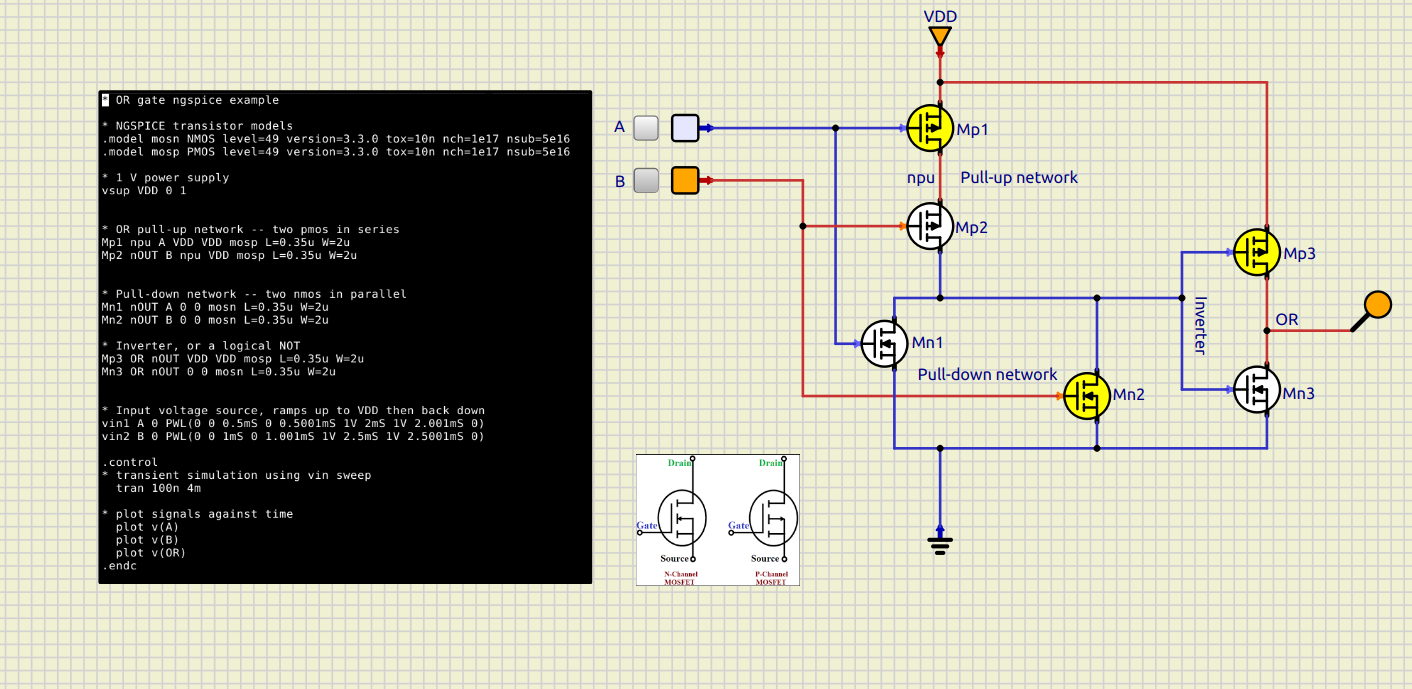This screenshot has width=1412, height=689.
Task: Select the Mn3 inverter NMOS transistor
Action: click(x=1257, y=389)
